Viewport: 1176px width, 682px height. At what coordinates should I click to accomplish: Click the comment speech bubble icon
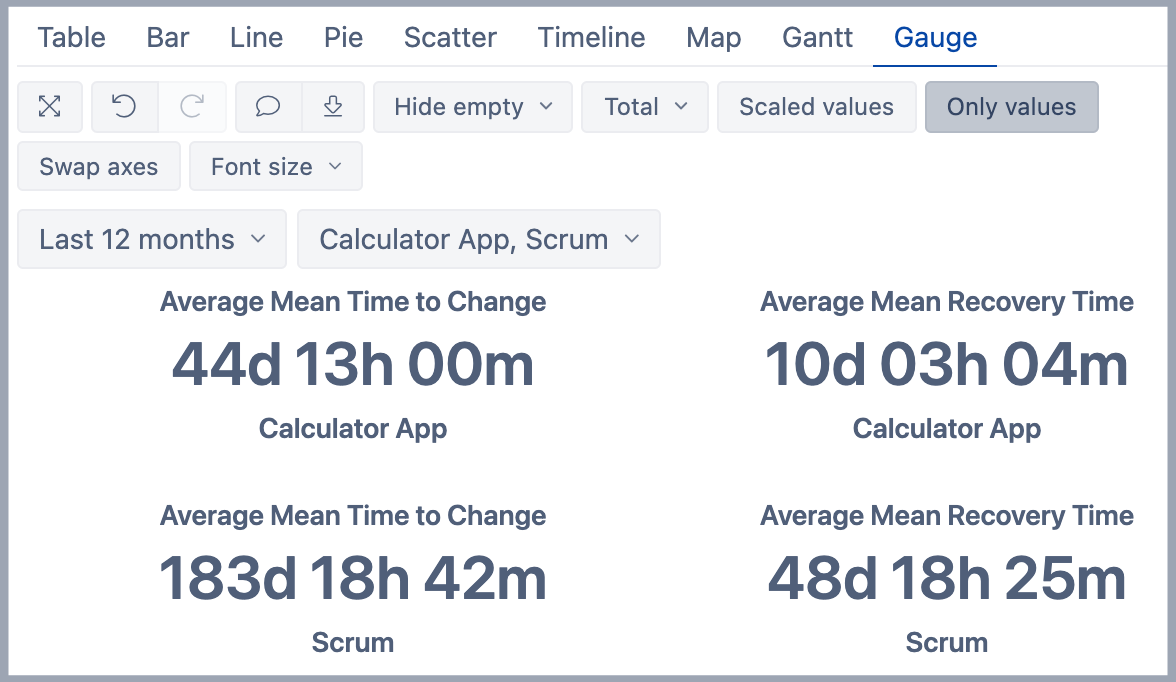pos(268,107)
